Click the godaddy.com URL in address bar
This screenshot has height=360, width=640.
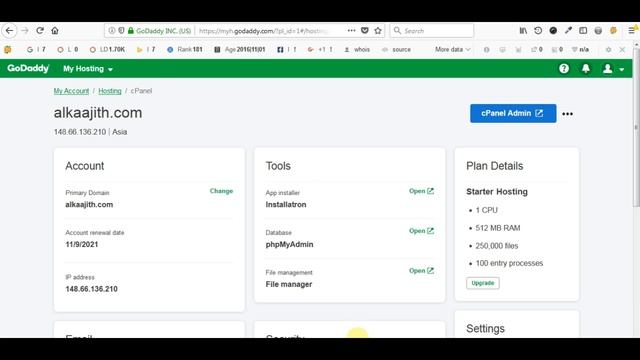click(x=263, y=31)
